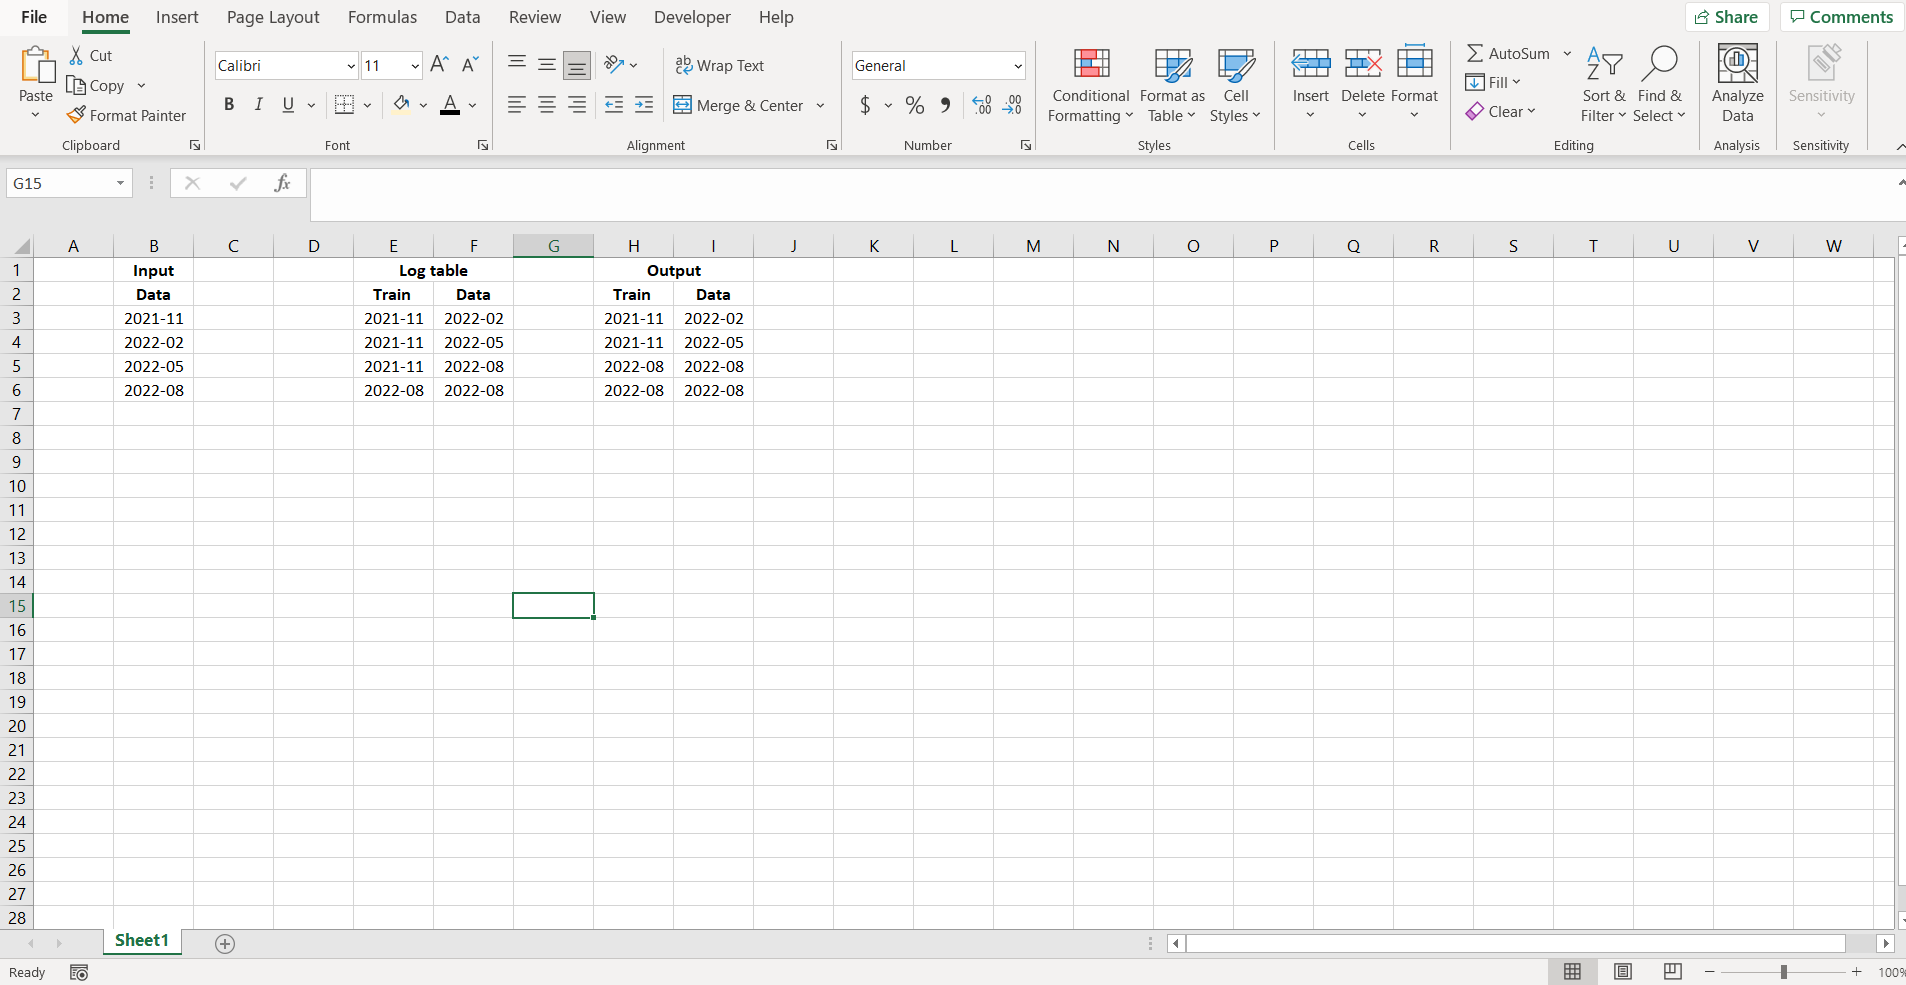Click the Share button
This screenshot has height=985, width=1906.
1728,17
